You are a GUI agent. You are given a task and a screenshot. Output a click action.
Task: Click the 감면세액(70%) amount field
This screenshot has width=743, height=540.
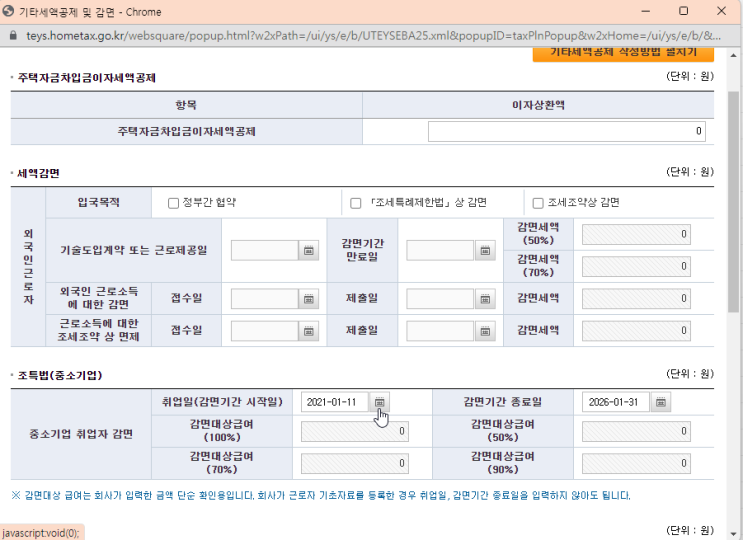click(x=636, y=267)
